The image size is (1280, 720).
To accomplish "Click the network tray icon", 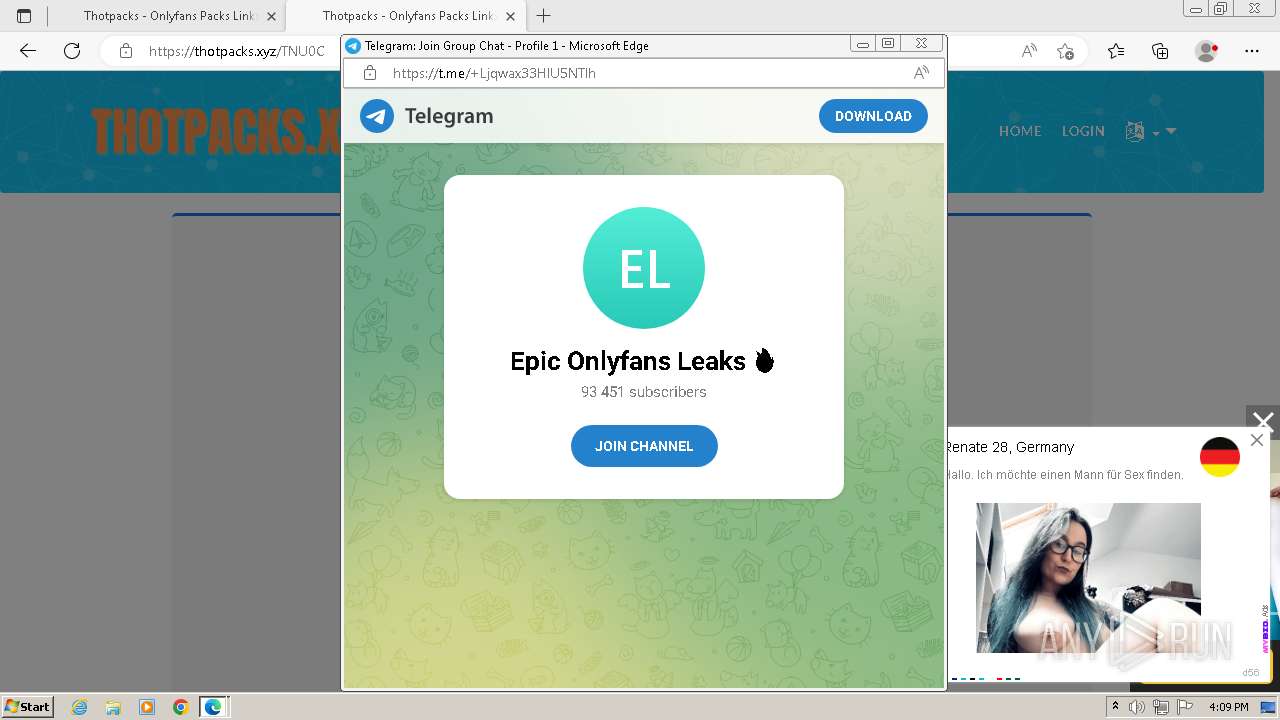I will [x=1161, y=707].
